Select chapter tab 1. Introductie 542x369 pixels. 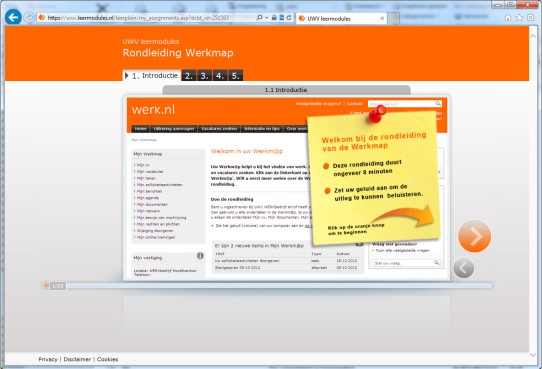point(151,75)
